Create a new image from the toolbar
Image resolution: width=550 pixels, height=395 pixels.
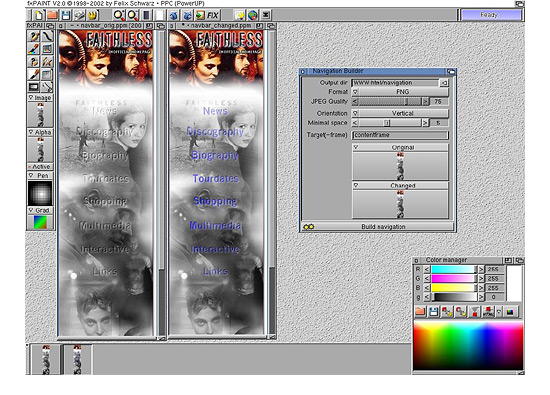pyautogui.click(x=39, y=15)
